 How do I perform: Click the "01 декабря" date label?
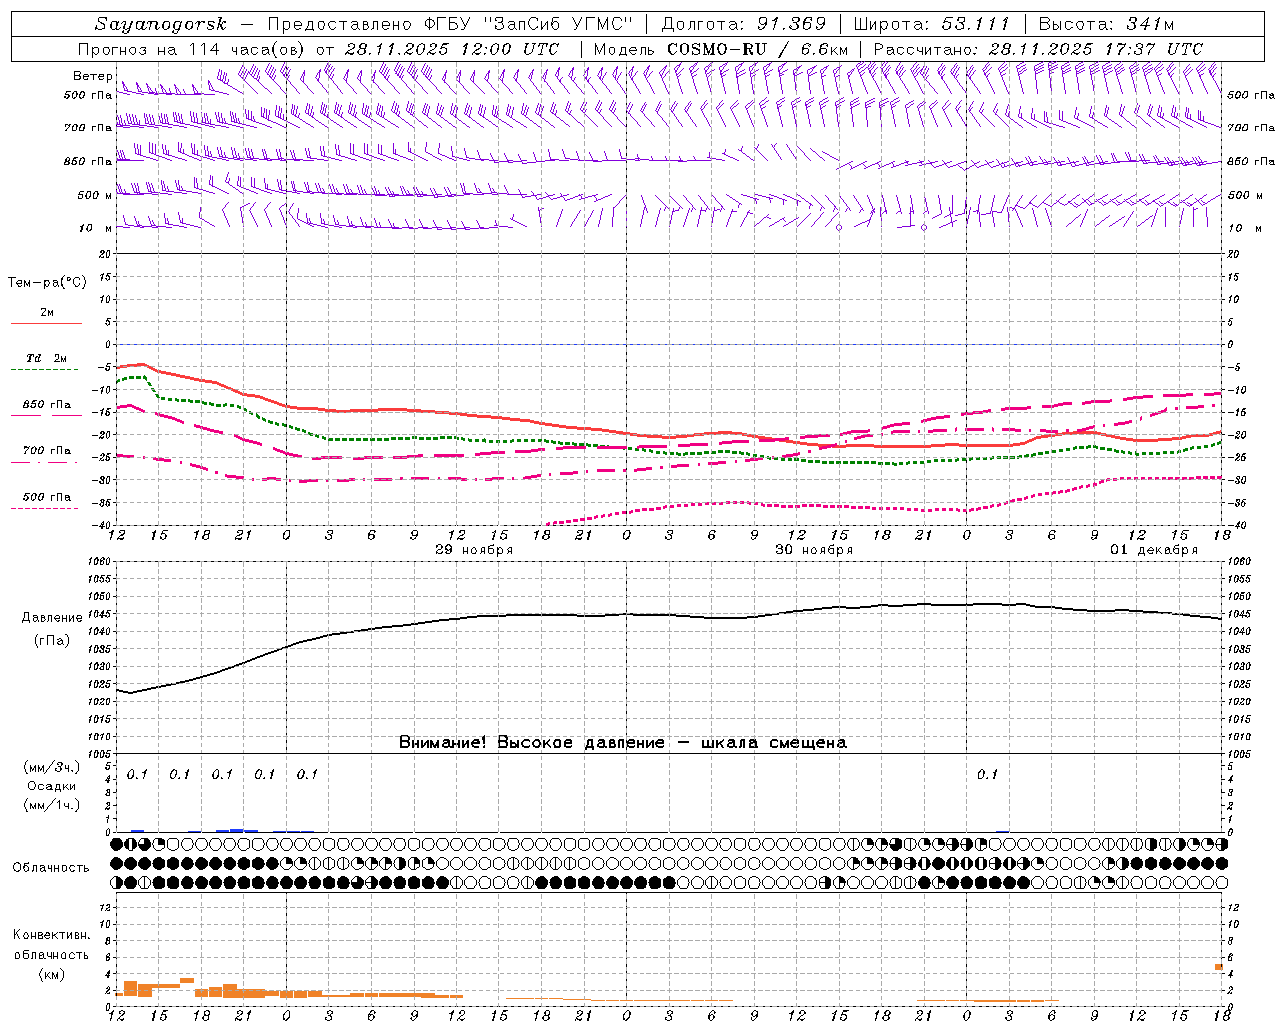(x=1154, y=550)
